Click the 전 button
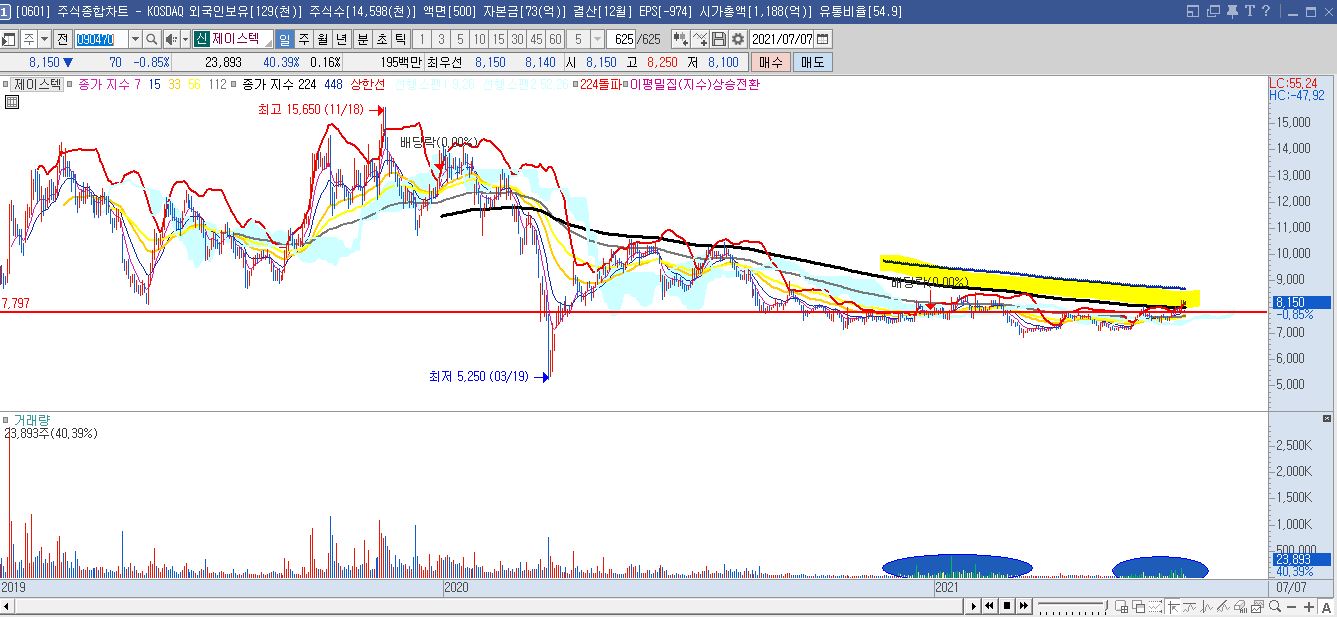 (x=62, y=39)
